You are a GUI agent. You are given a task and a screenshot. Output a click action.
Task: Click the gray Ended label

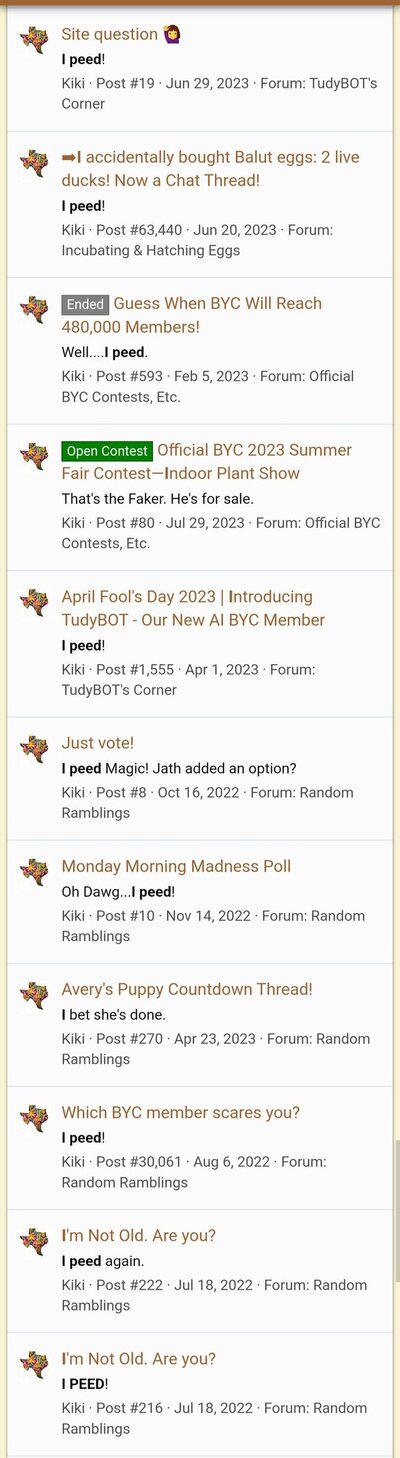85,304
